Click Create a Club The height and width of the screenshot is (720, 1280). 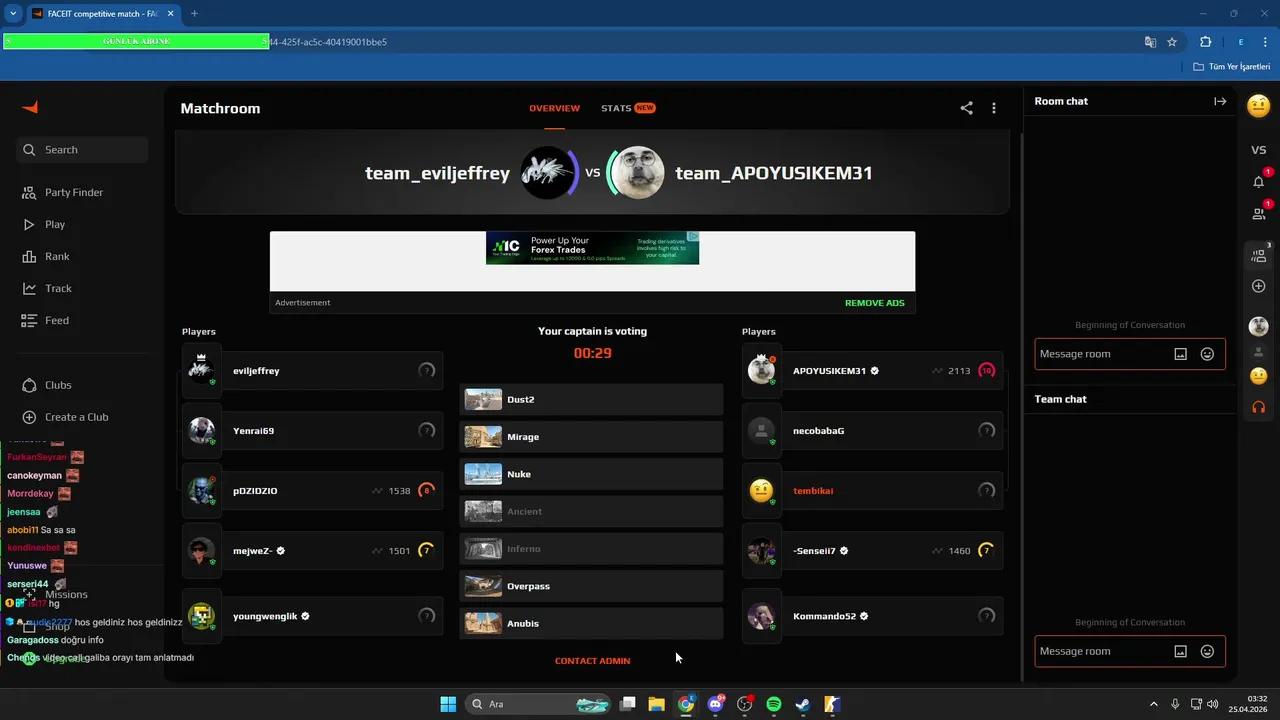76,417
